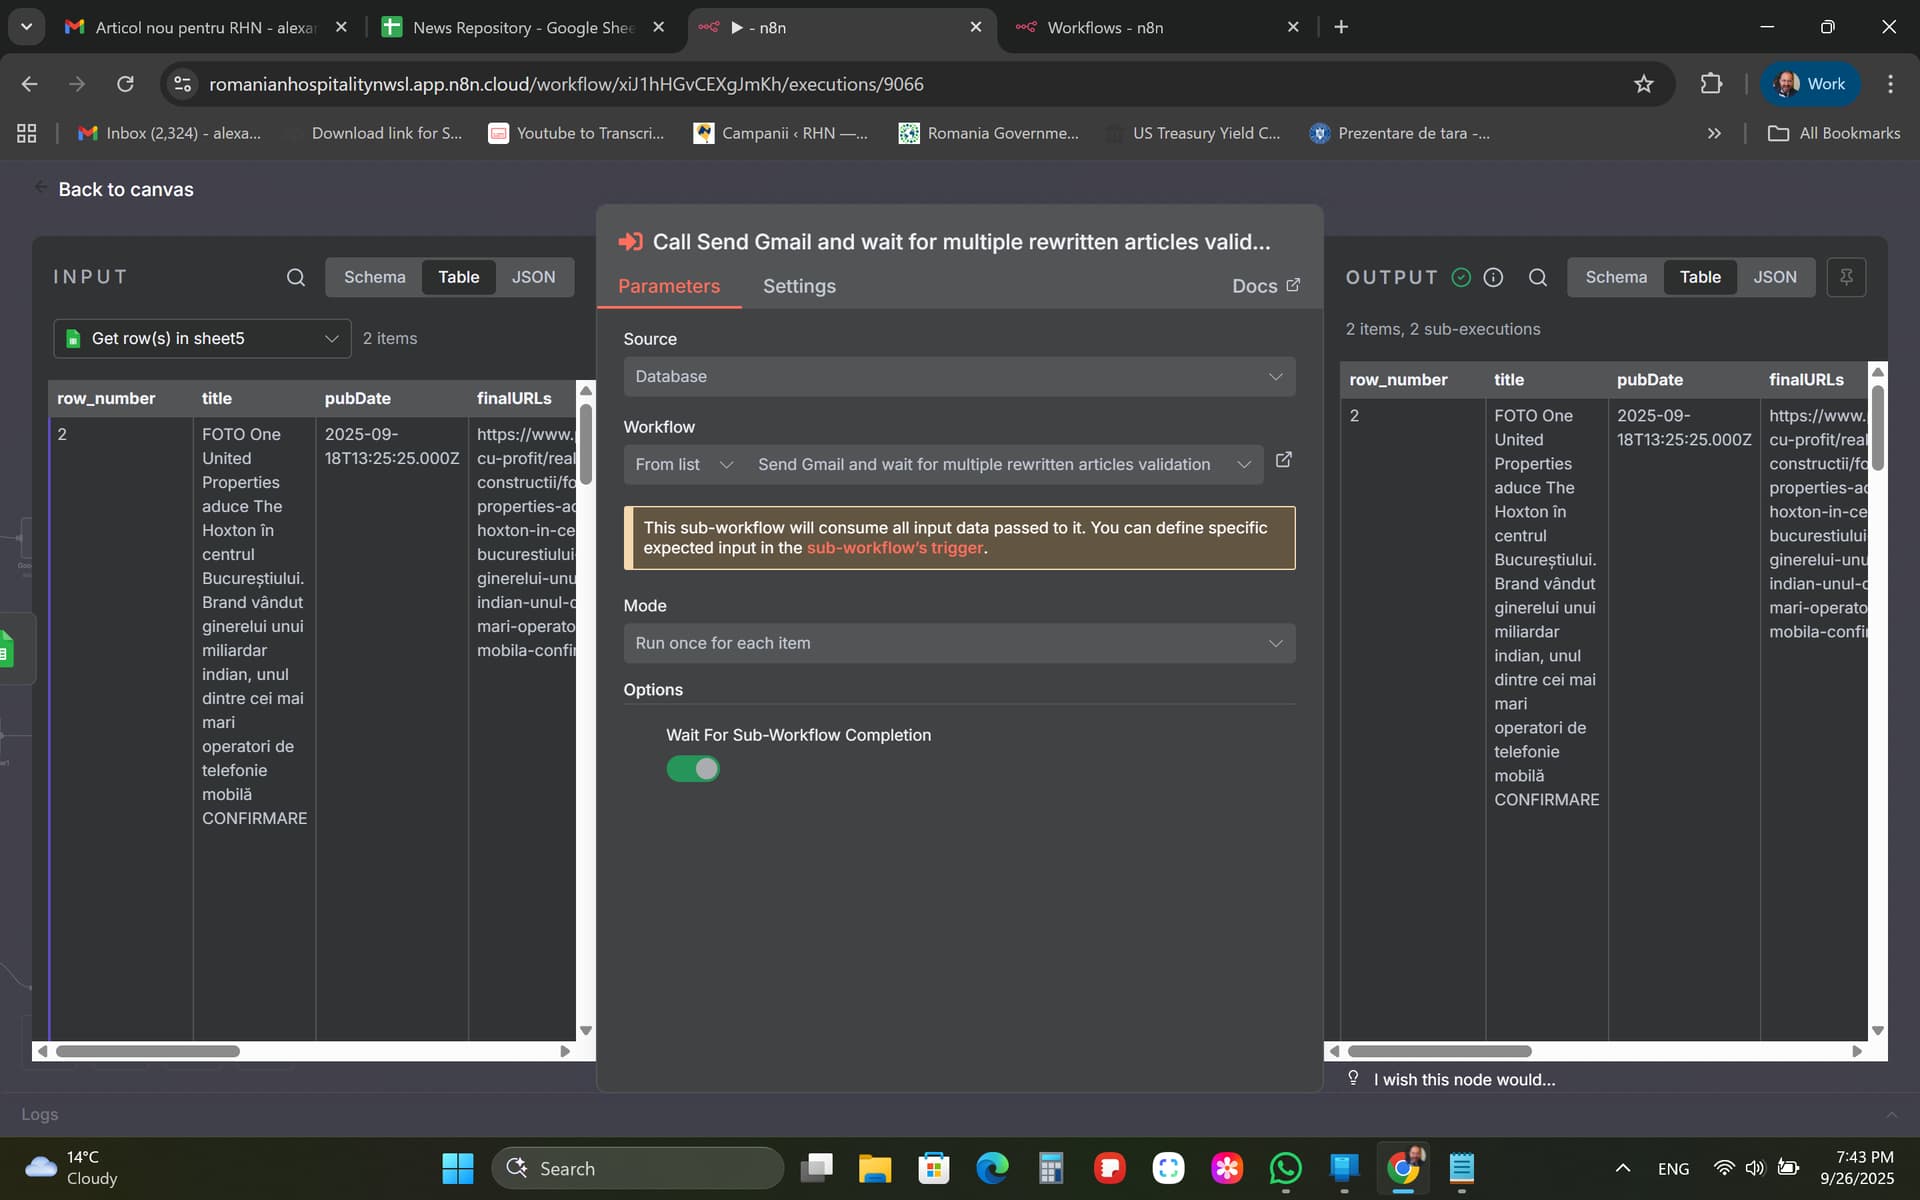Search the INPUT panel data
Viewport: 1920px width, 1200px height.
[295, 277]
